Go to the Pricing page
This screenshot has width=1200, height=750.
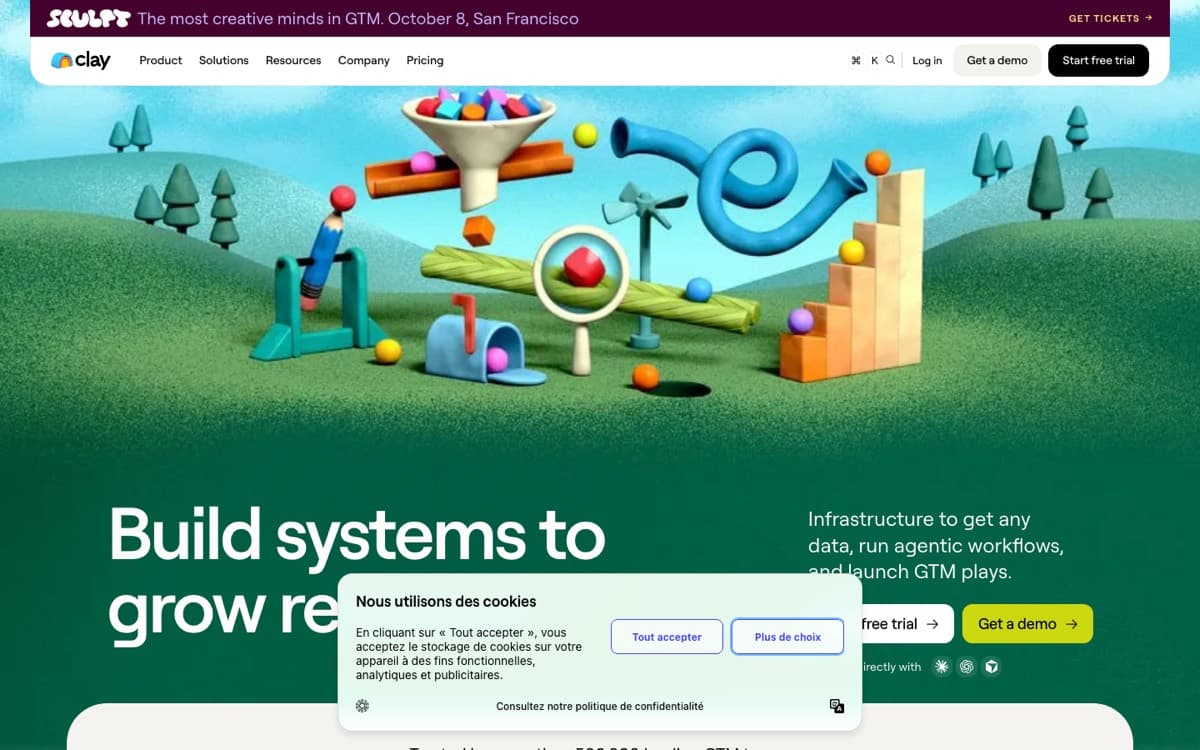[425, 60]
